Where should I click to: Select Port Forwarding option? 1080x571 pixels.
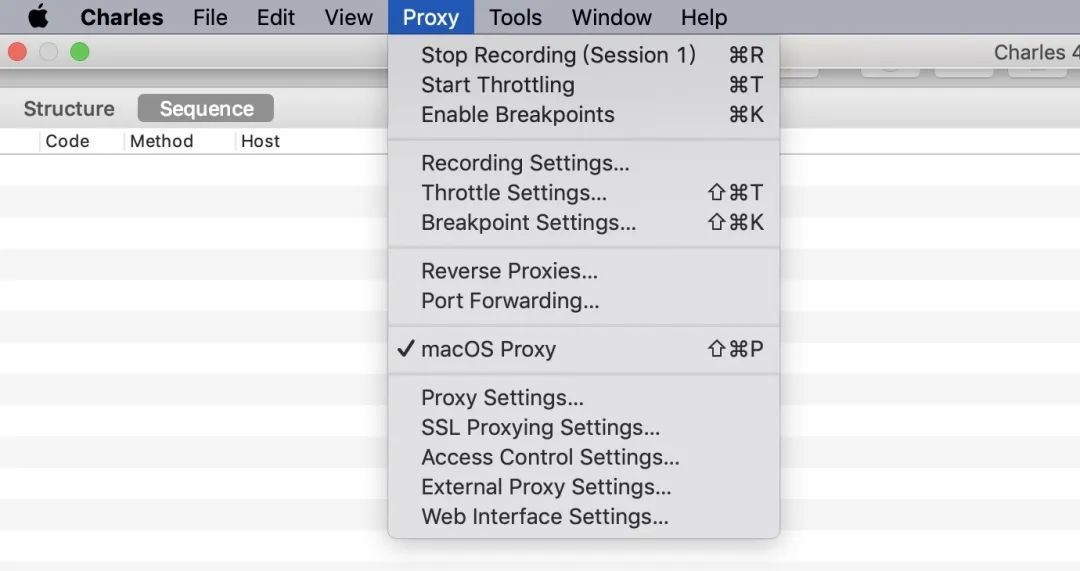510,300
